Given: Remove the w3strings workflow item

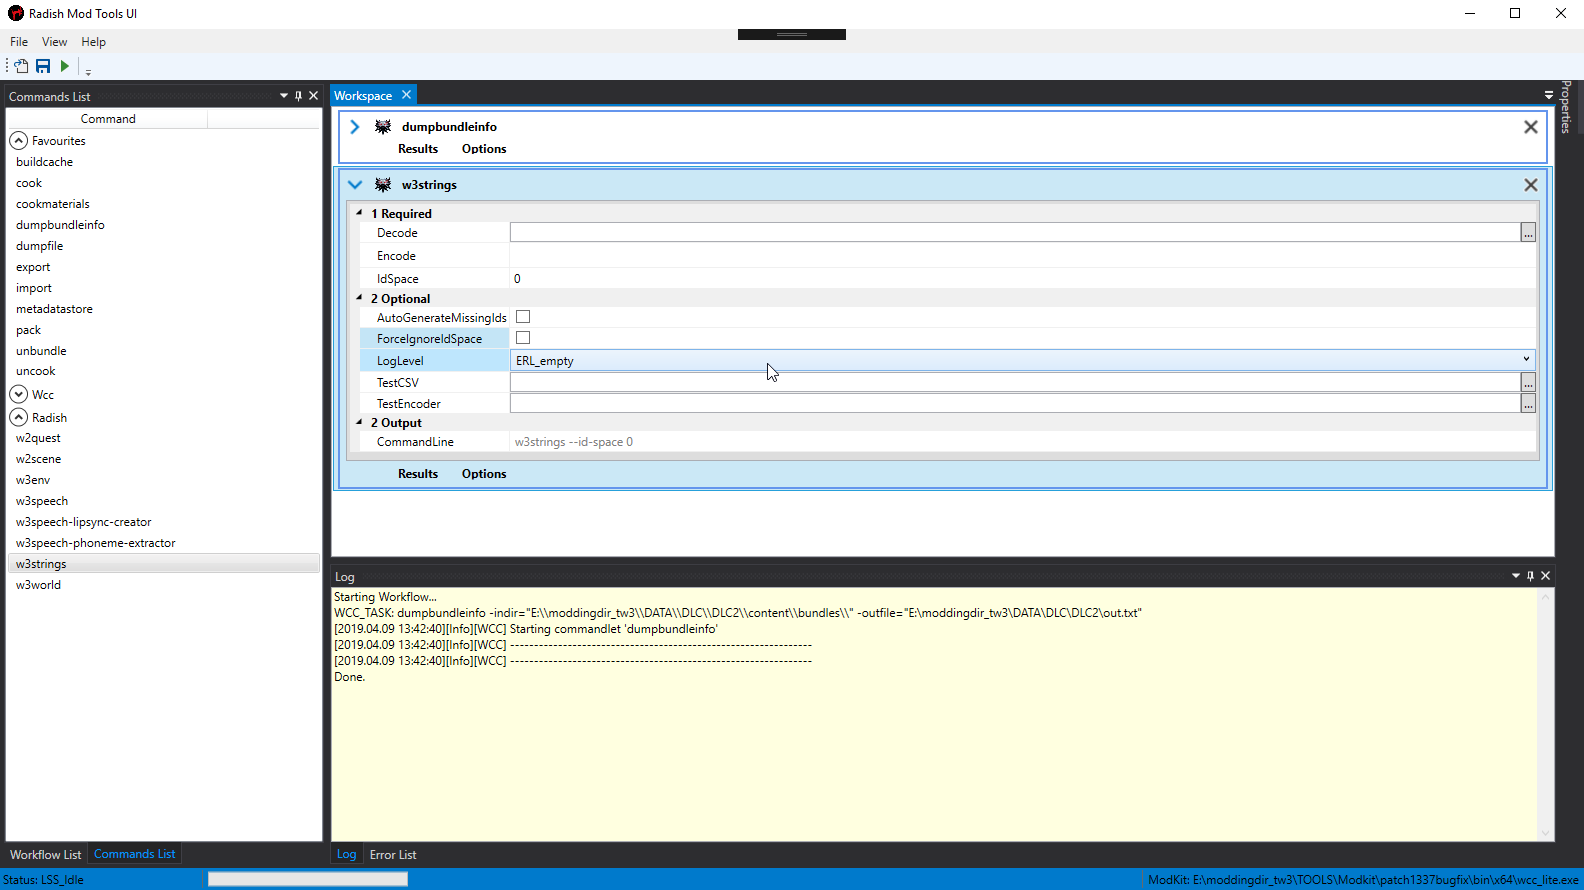Looking at the screenshot, I should [x=1531, y=185].
